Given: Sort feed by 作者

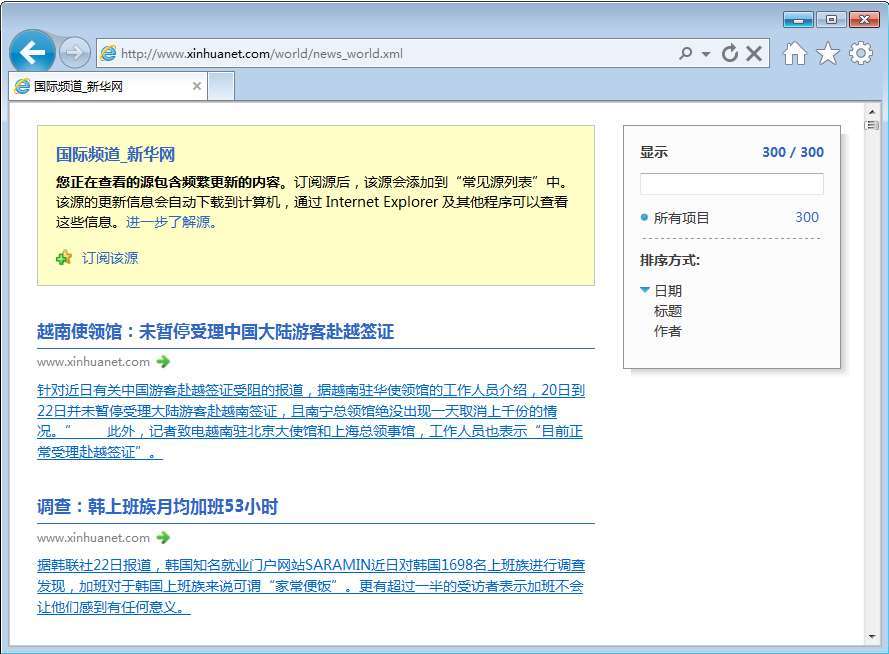Looking at the screenshot, I should (x=668, y=331).
